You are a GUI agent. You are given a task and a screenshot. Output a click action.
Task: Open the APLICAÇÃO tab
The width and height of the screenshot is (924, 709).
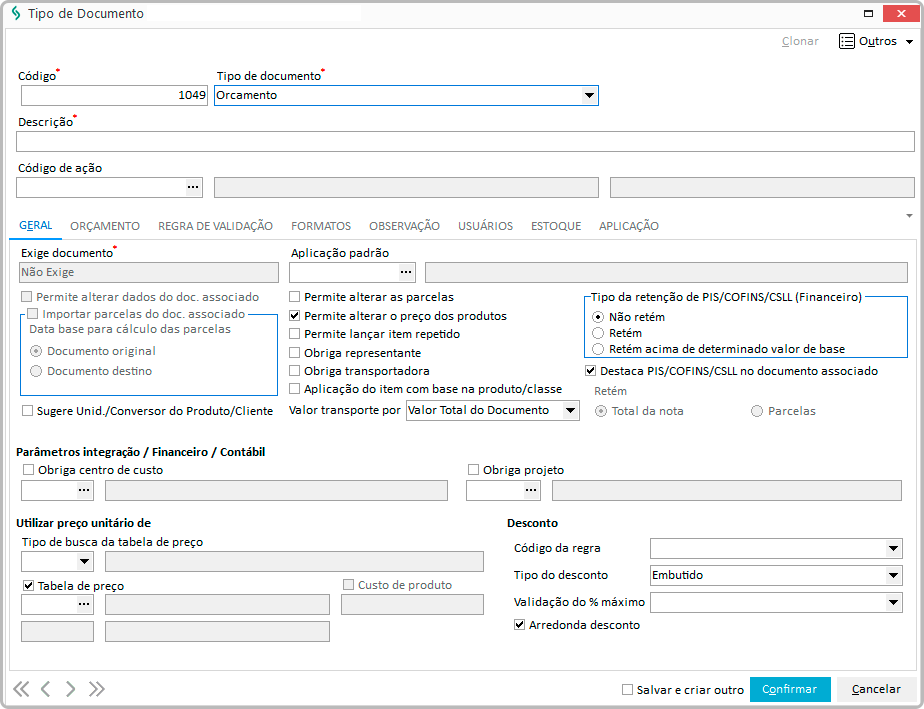pos(629,226)
